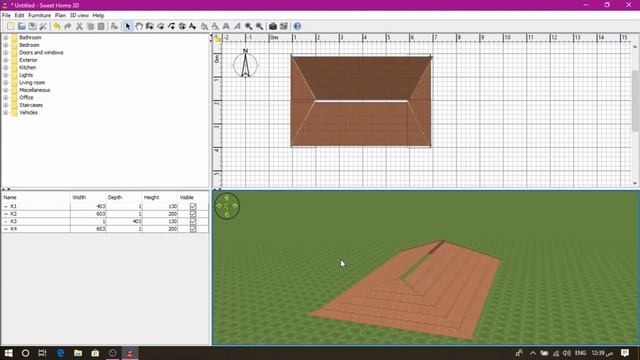Image resolution: width=640 pixels, height=360 pixels.
Task: Sort furniture list by Depth column
Action: [x=124, y=197]
